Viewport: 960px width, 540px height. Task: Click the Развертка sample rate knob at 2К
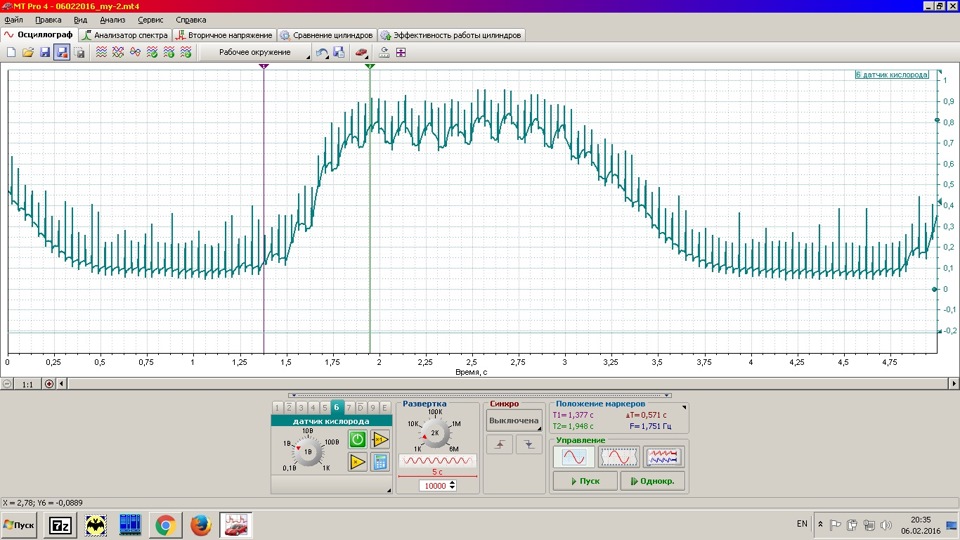435,432
